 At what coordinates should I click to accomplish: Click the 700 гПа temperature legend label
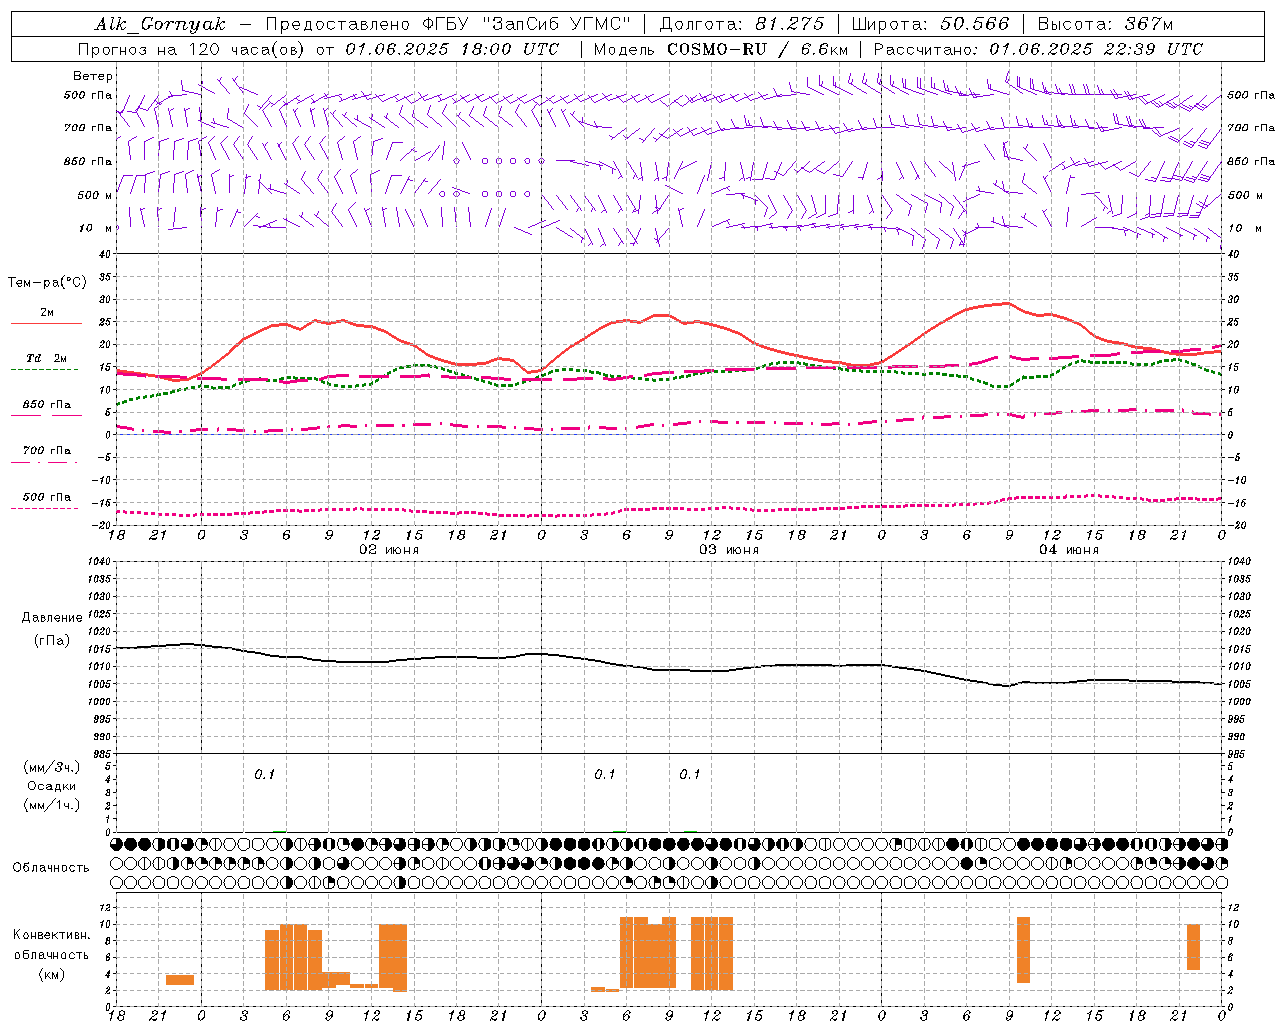pos(46,451)
